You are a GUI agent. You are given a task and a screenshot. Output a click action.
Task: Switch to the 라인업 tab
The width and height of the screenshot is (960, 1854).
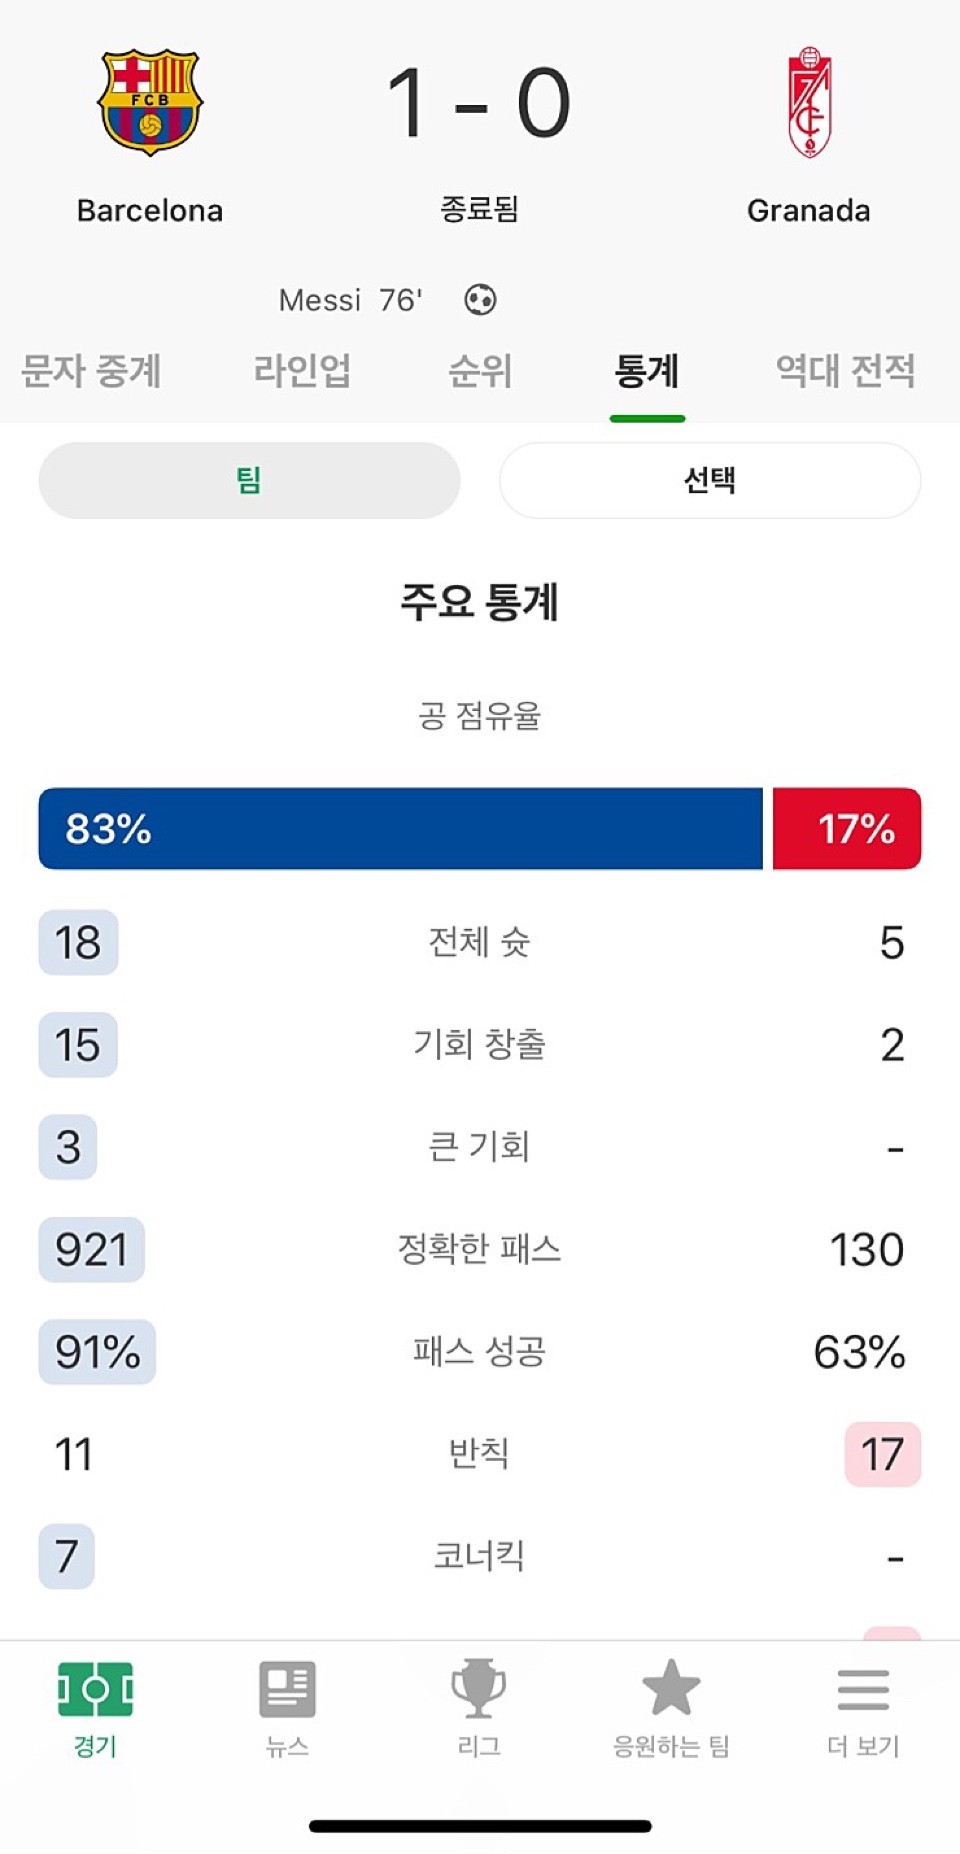tap(302, 372)
